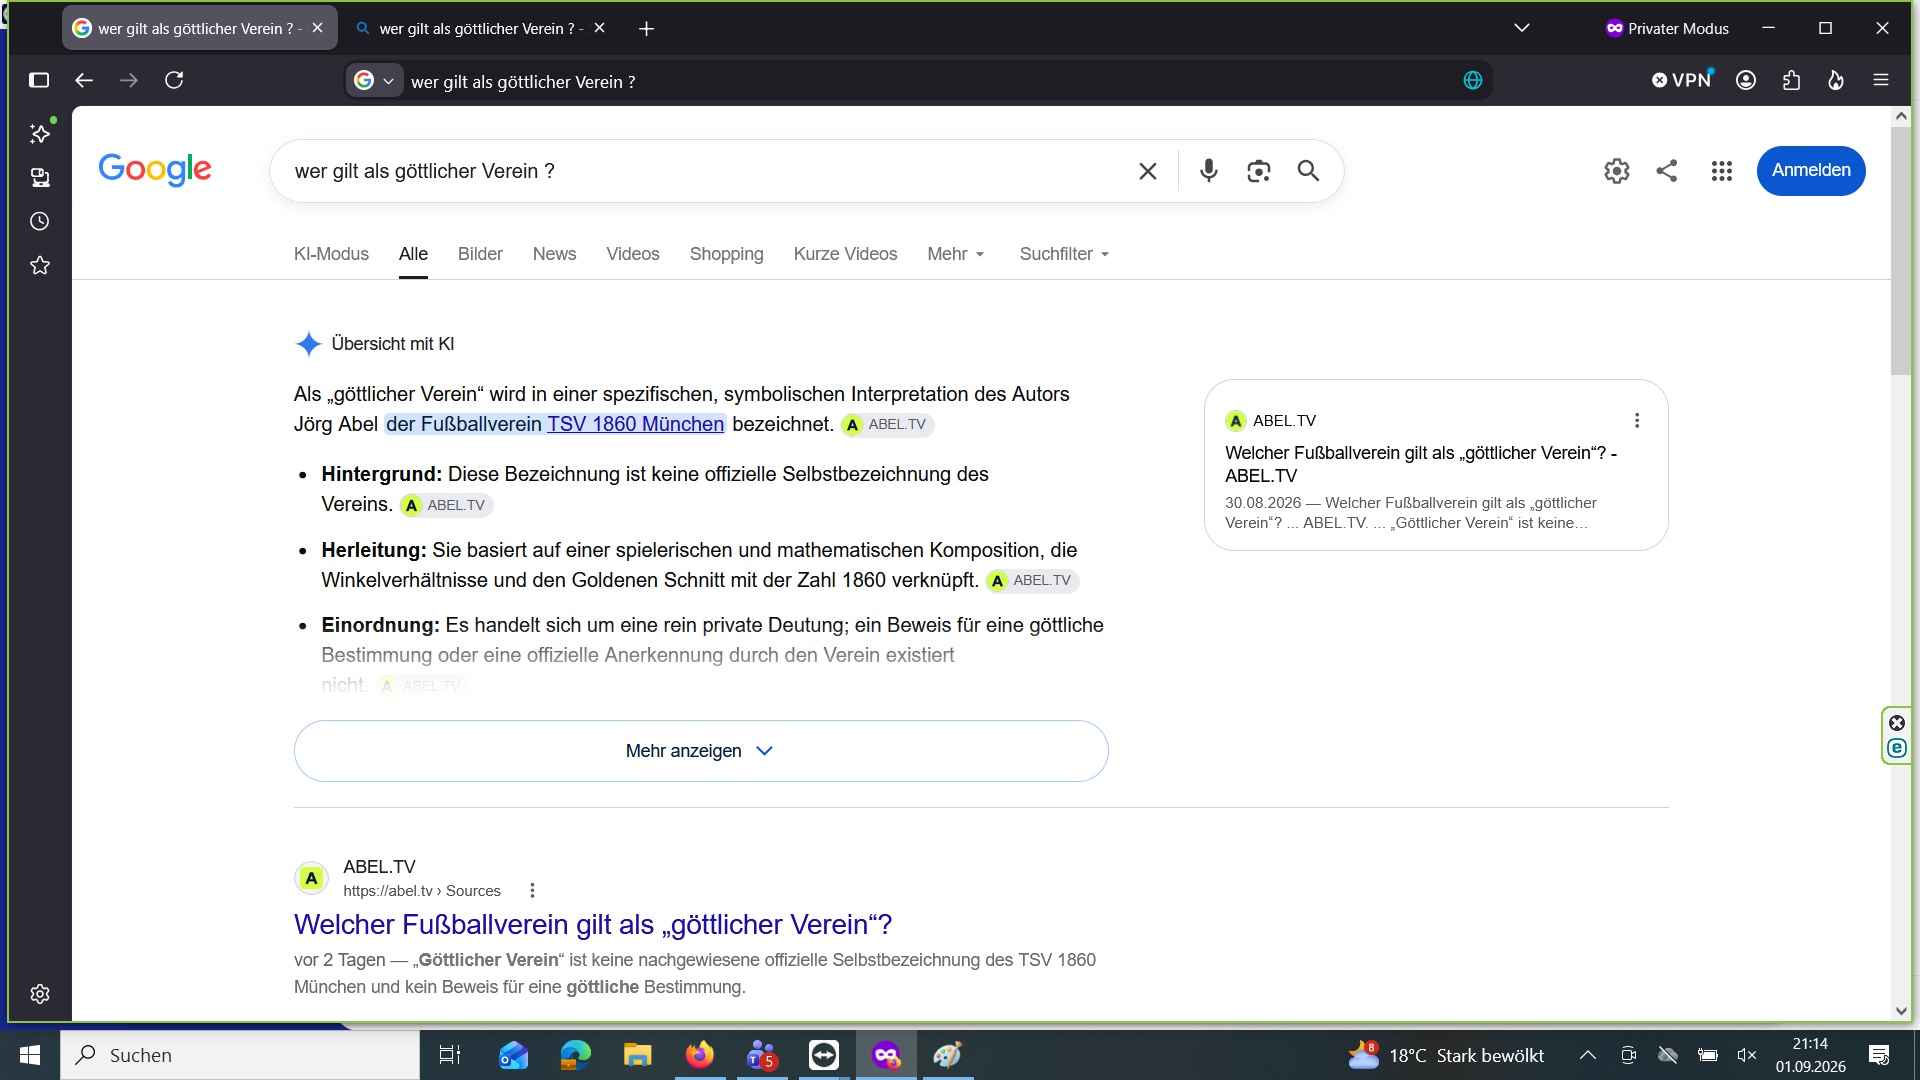Switch to the second browser tab

(x=481, y=28)
